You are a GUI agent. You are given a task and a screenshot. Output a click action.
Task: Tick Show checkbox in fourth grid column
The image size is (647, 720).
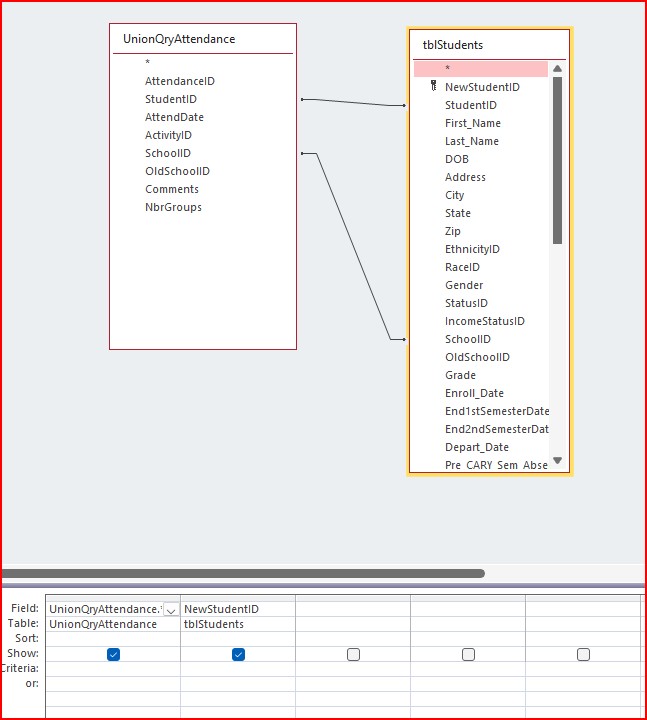tap(468, 654)
